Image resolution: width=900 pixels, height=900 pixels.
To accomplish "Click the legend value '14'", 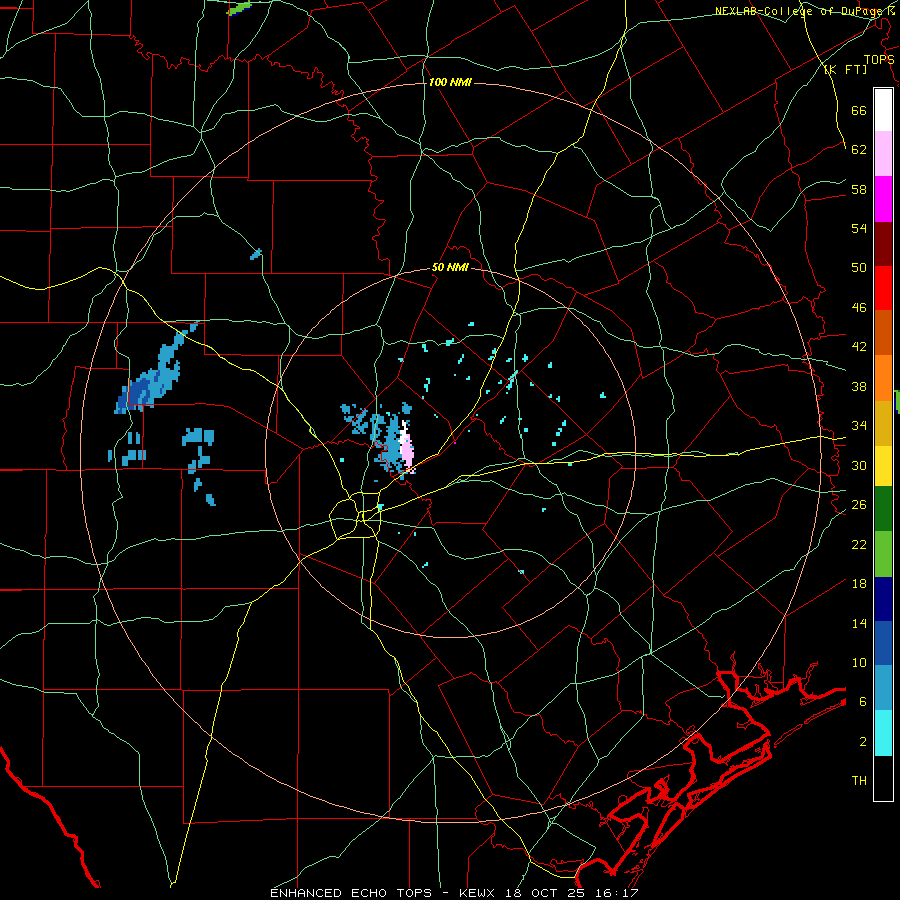I will pyautogui.click(x=859, y=623).
